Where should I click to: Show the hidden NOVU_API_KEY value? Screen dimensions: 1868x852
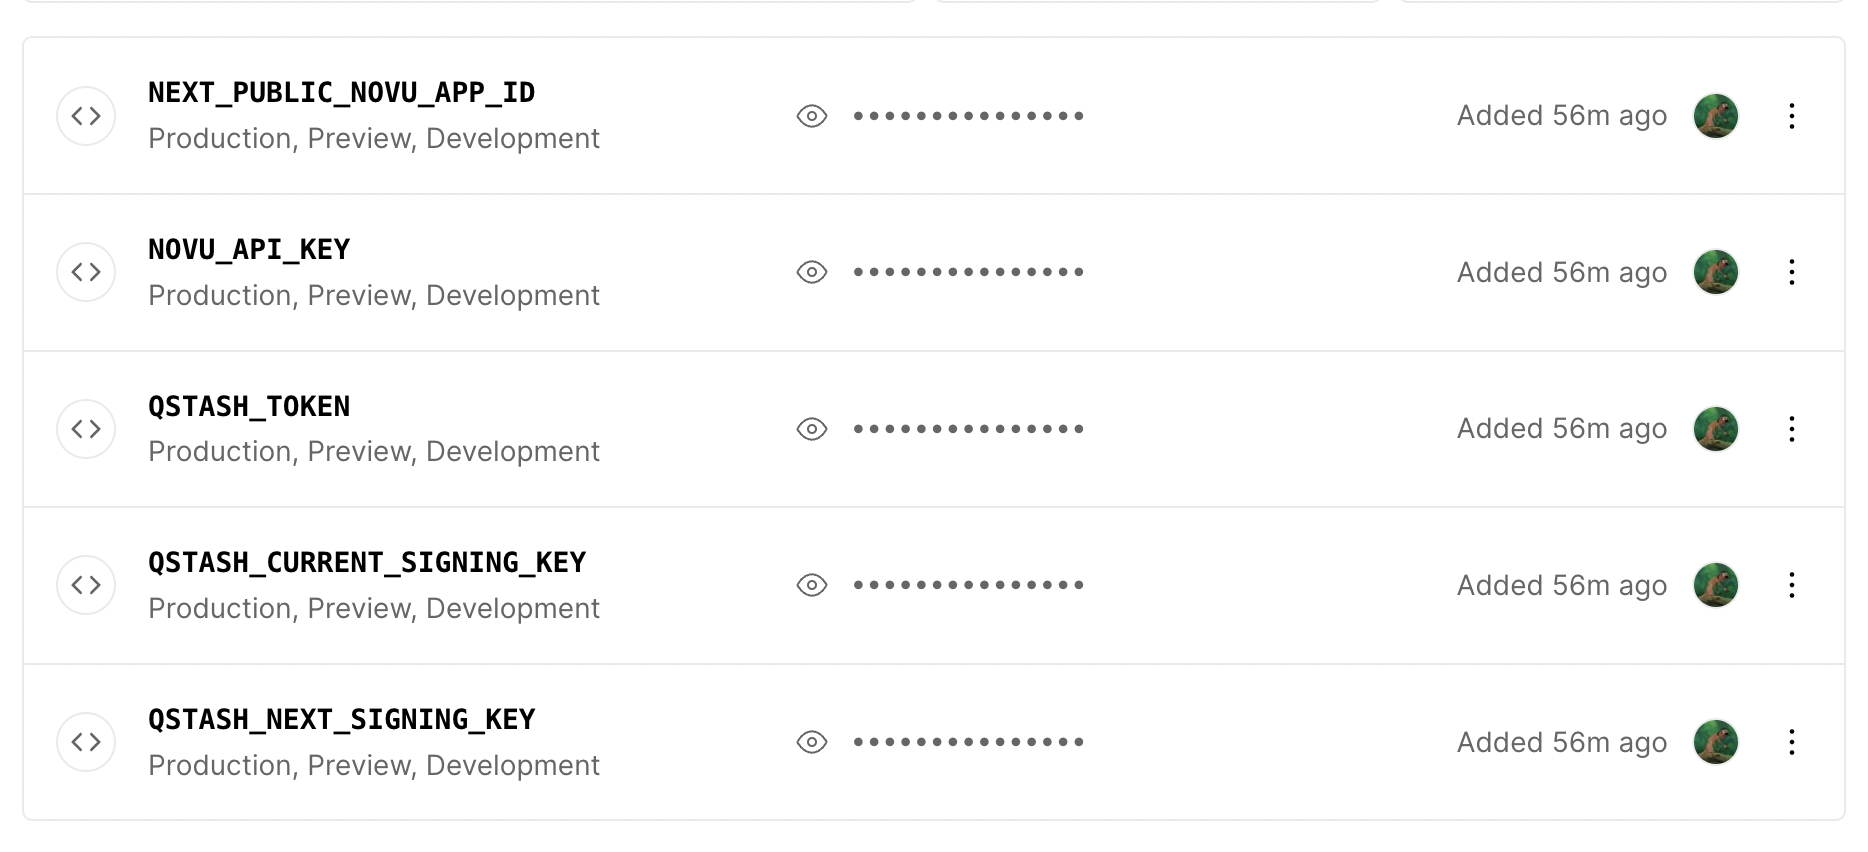[812, 272]
